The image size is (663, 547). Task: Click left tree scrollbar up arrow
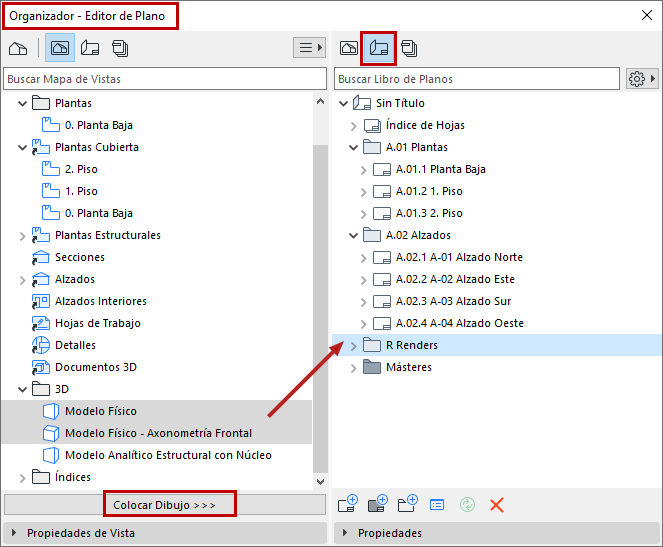pyautogui.click(x=320, y=101)
